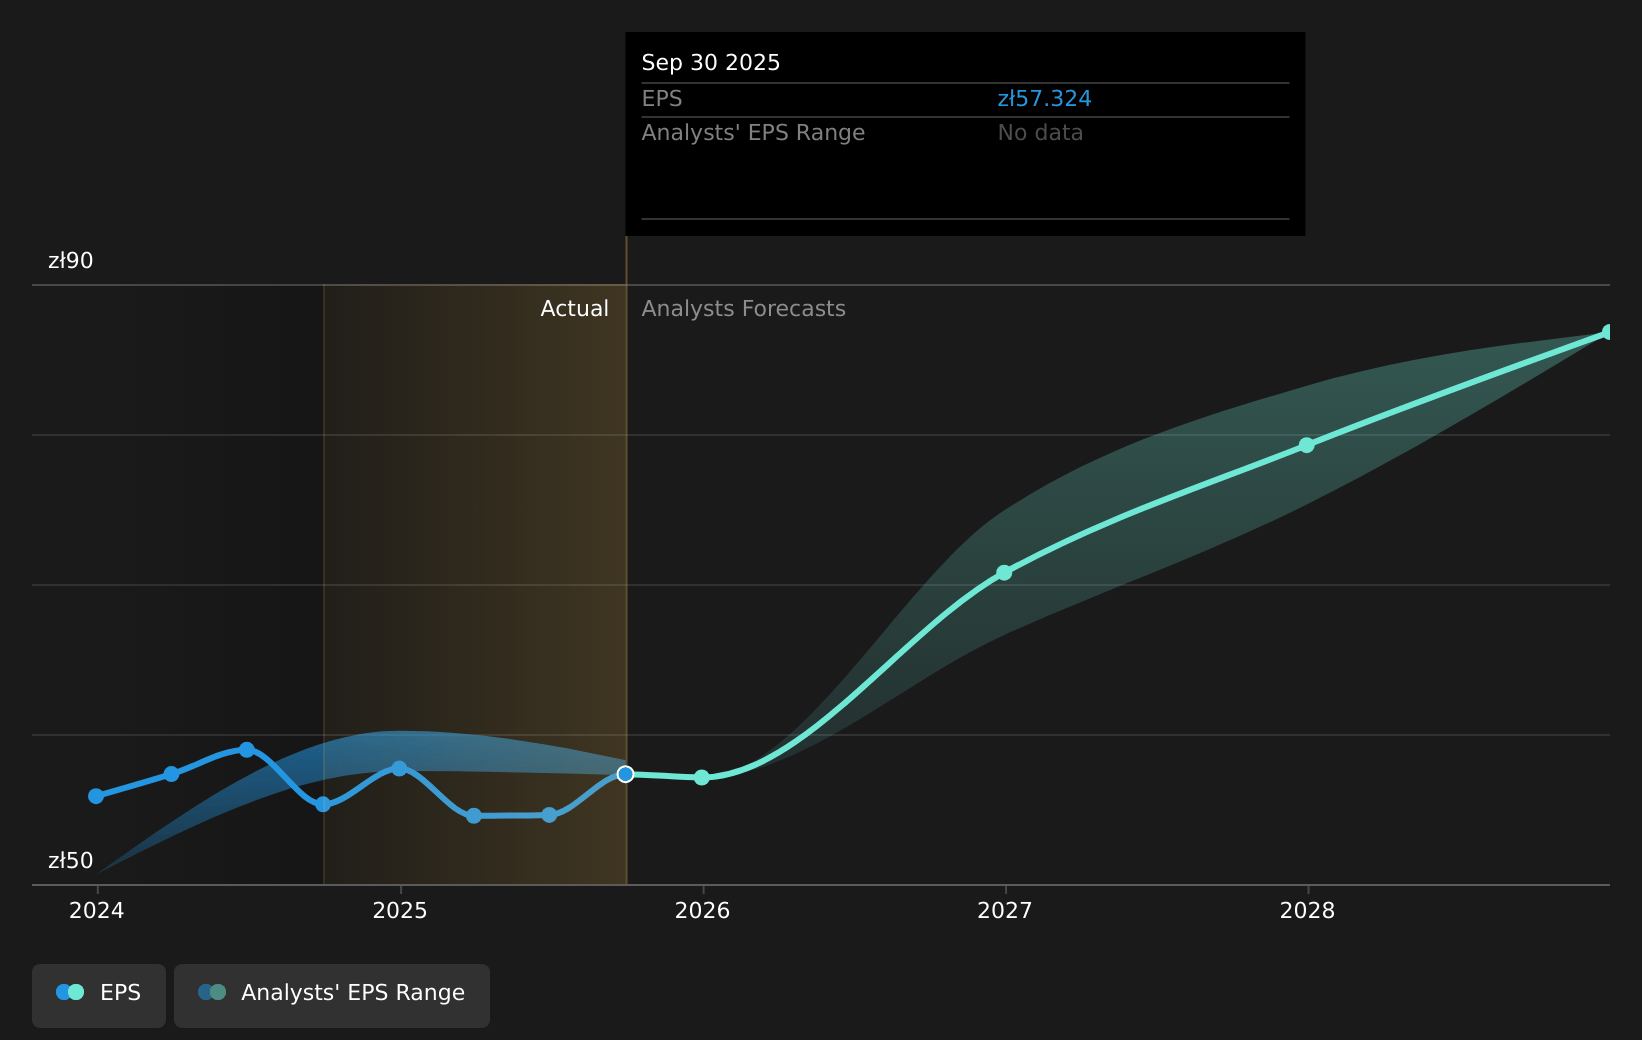Select the last forecast point at chart's right edge
Image resolution: width=1642 pixels, height=1040 pixels.
tap(1608, 332)
